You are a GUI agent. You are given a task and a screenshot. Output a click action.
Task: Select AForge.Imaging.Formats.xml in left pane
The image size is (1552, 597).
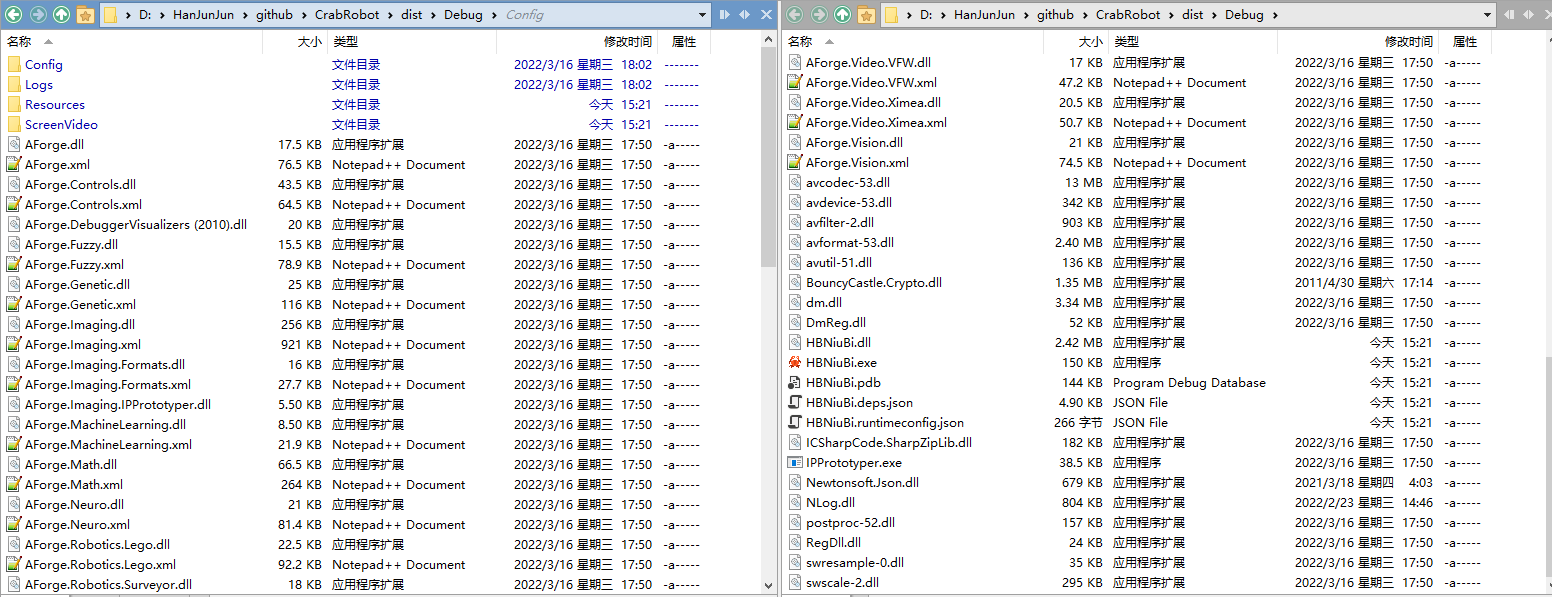click(x=108, y=384)
